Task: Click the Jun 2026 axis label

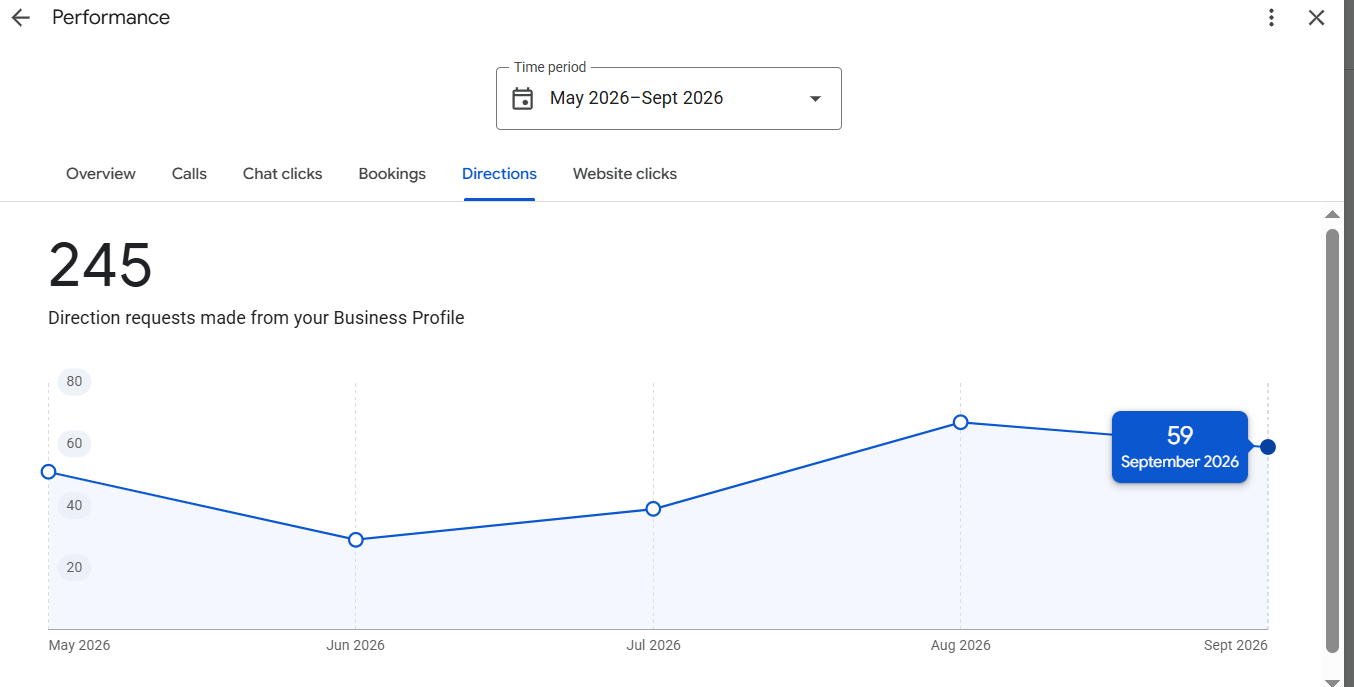Action: (356, 645)
